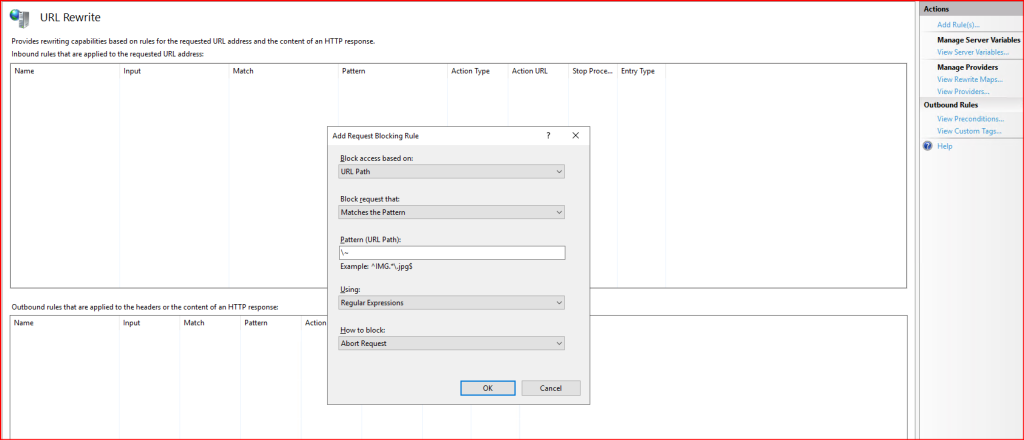1024x440 pixels.
Task: Open the View Providers link
Action: pyautogui.click(x=963, y=91)
